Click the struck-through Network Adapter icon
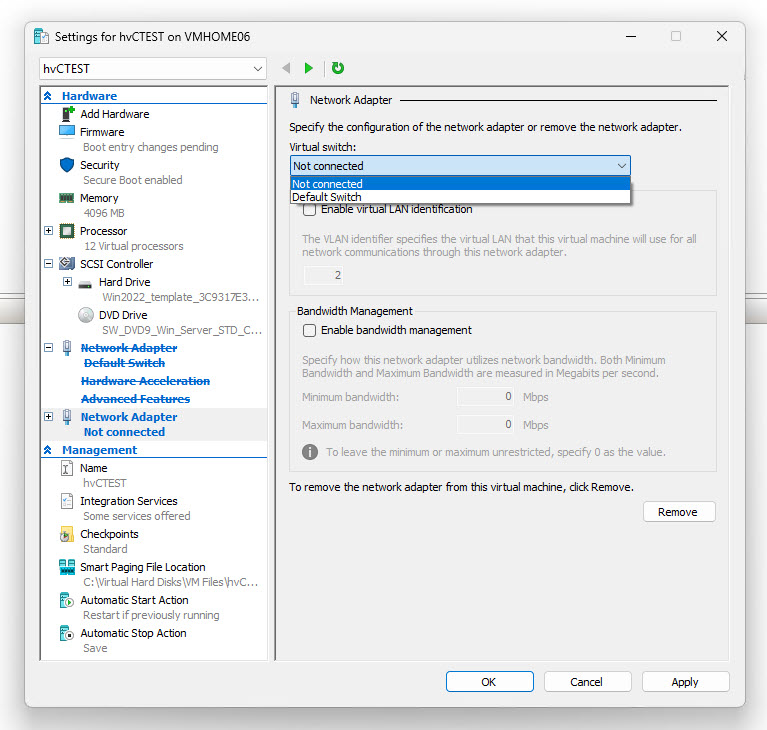Viewport: 767px width, 730px height. click(68, 348)
